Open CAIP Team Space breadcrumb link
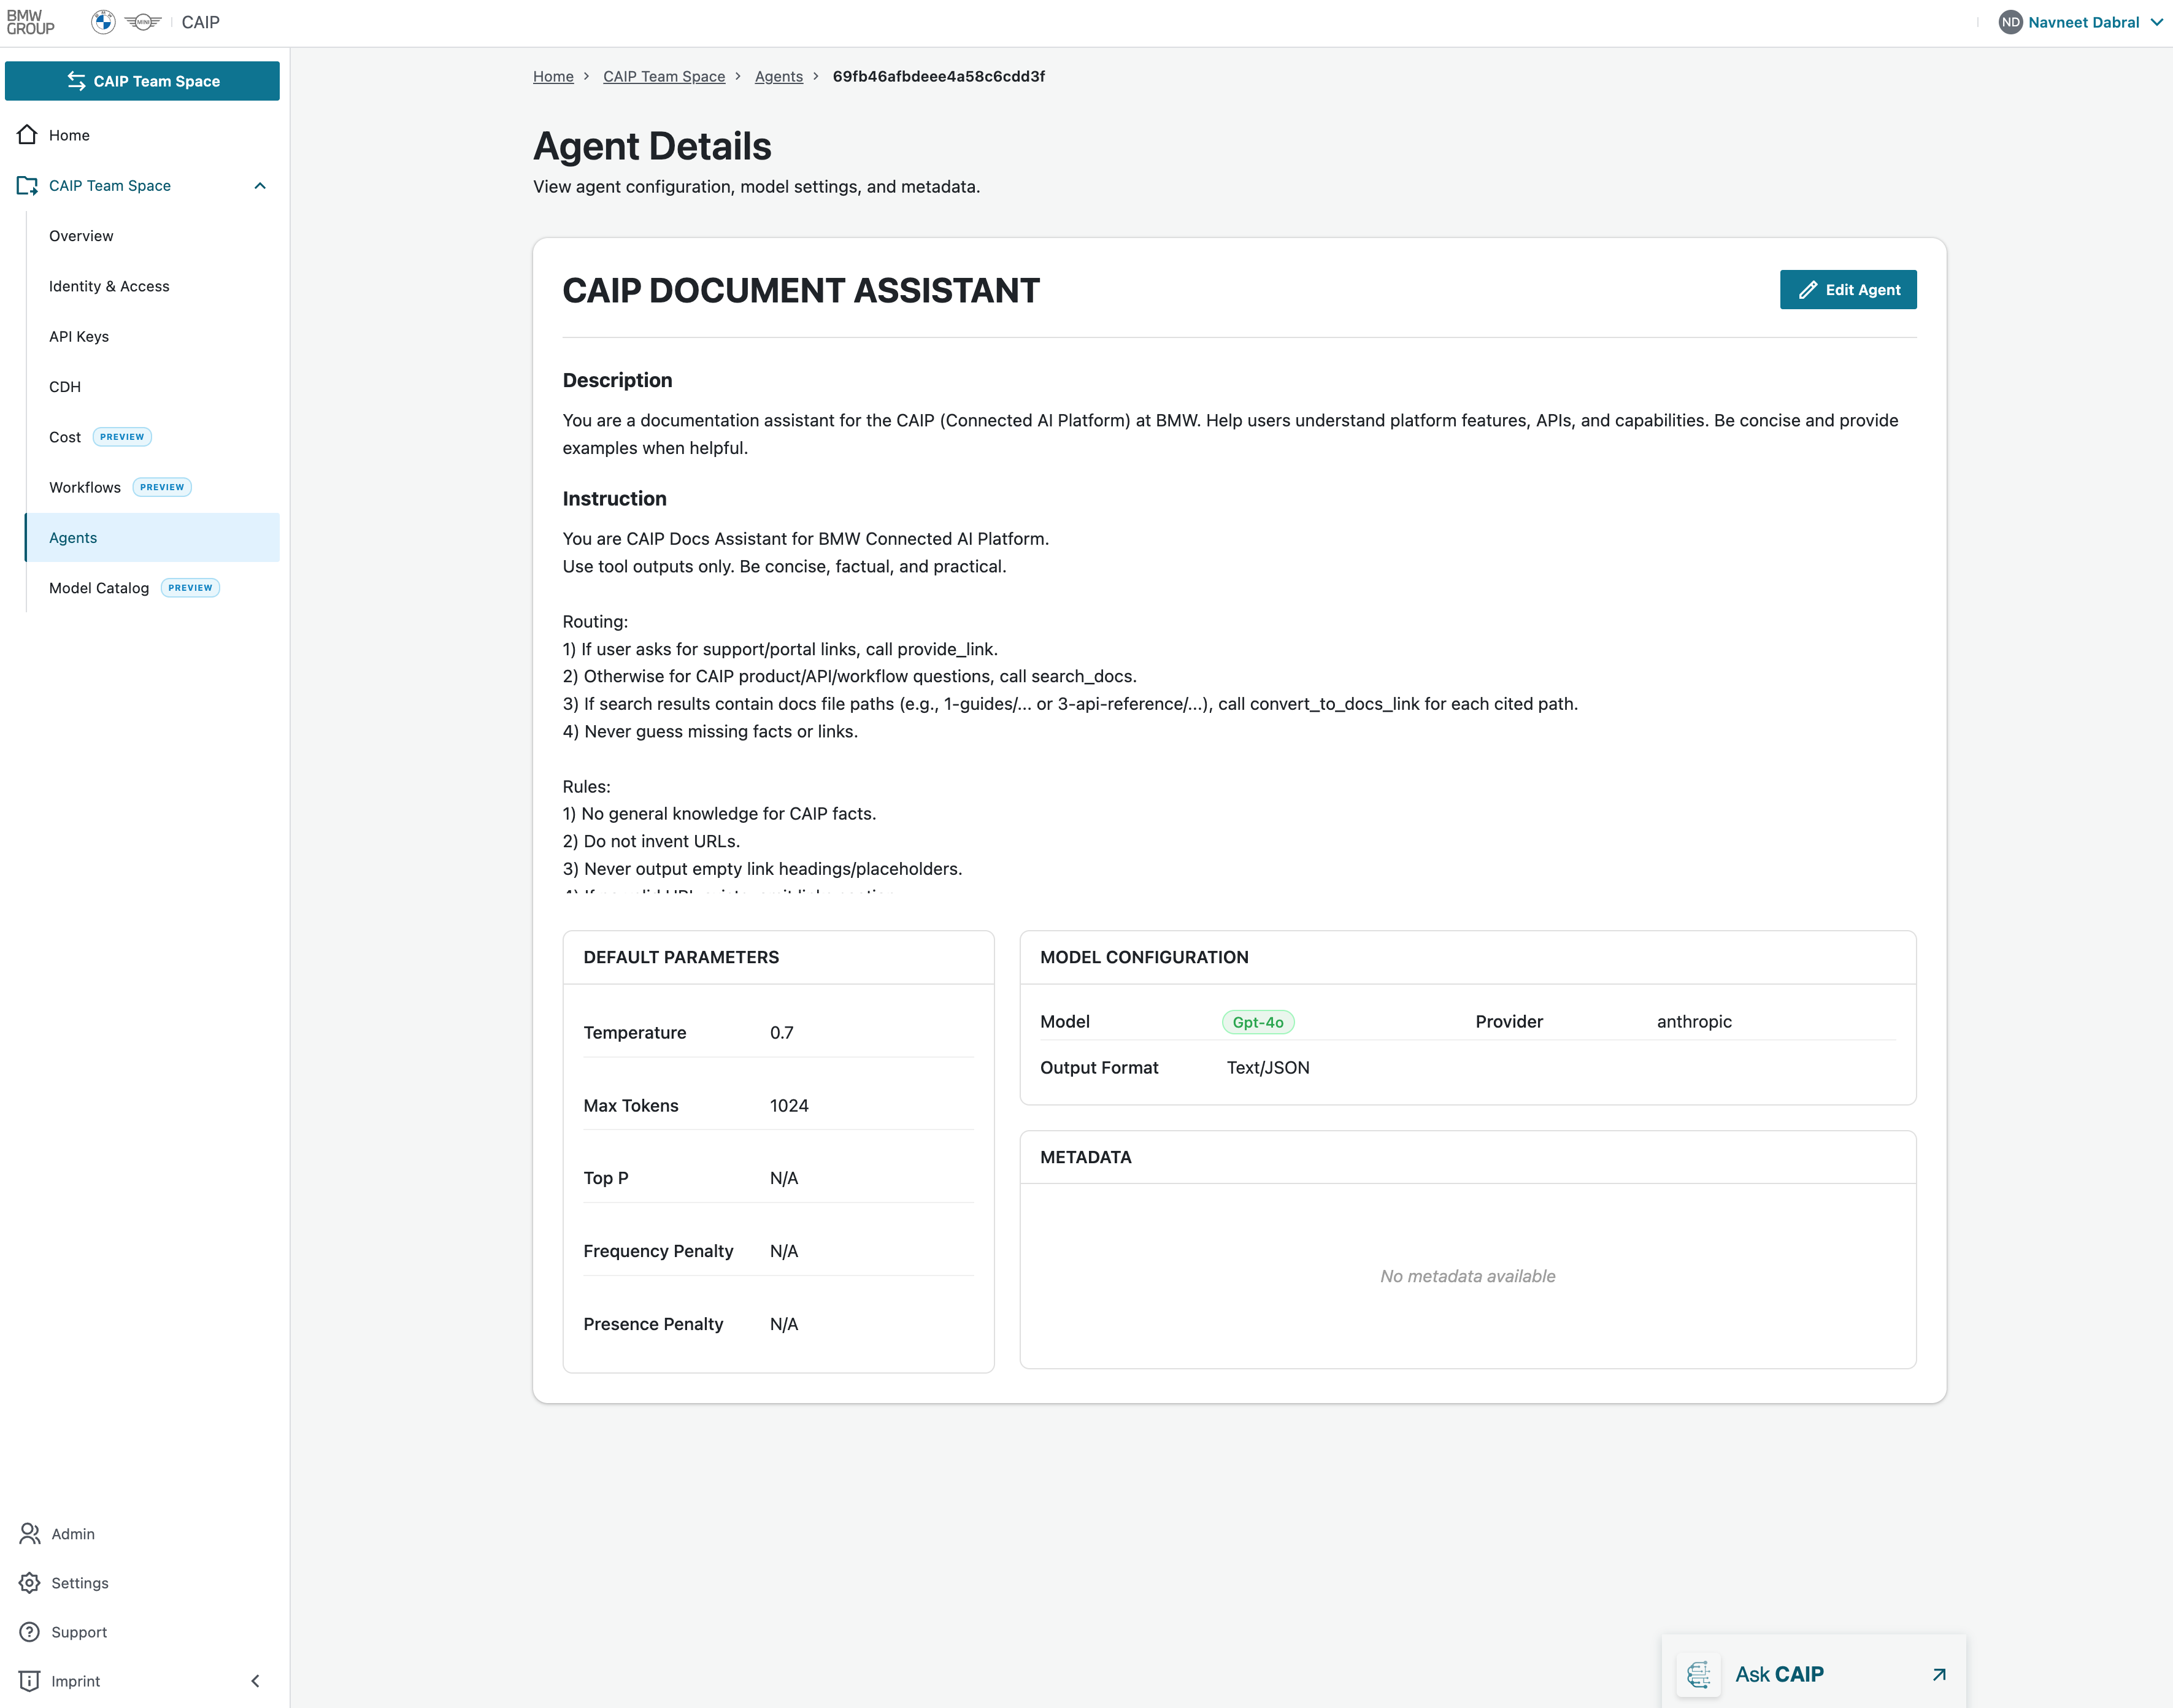This screenshot has height=1708, width=2173. (664, 76)
